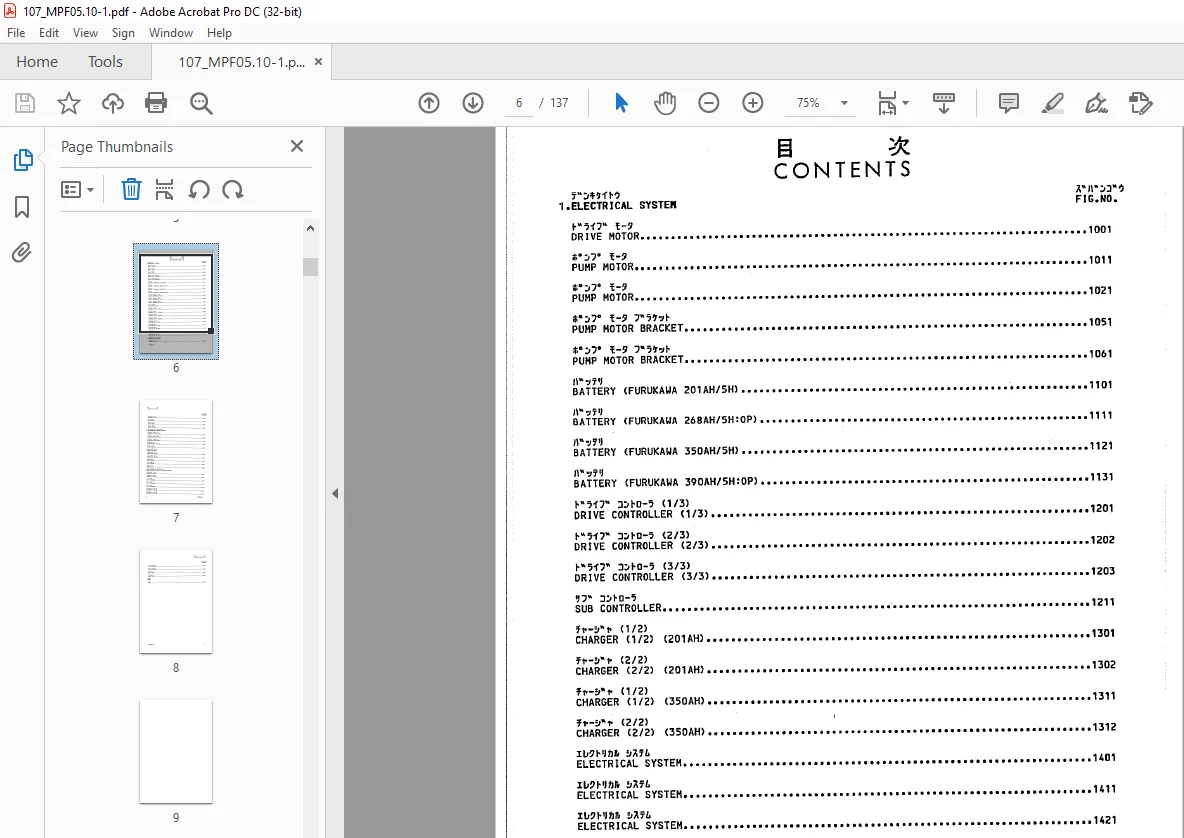This screenshot has height=838, width=1184.
Task: Click the Save file icon
Action: pos(25,103)
